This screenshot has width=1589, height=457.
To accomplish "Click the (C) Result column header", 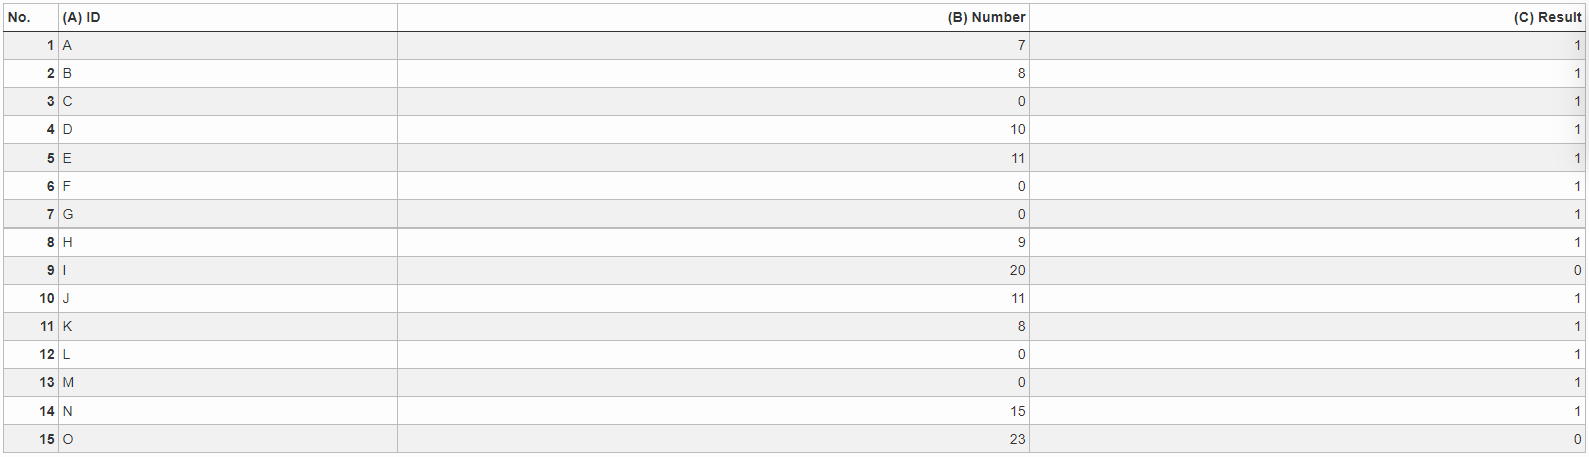I will [1307, 17].
